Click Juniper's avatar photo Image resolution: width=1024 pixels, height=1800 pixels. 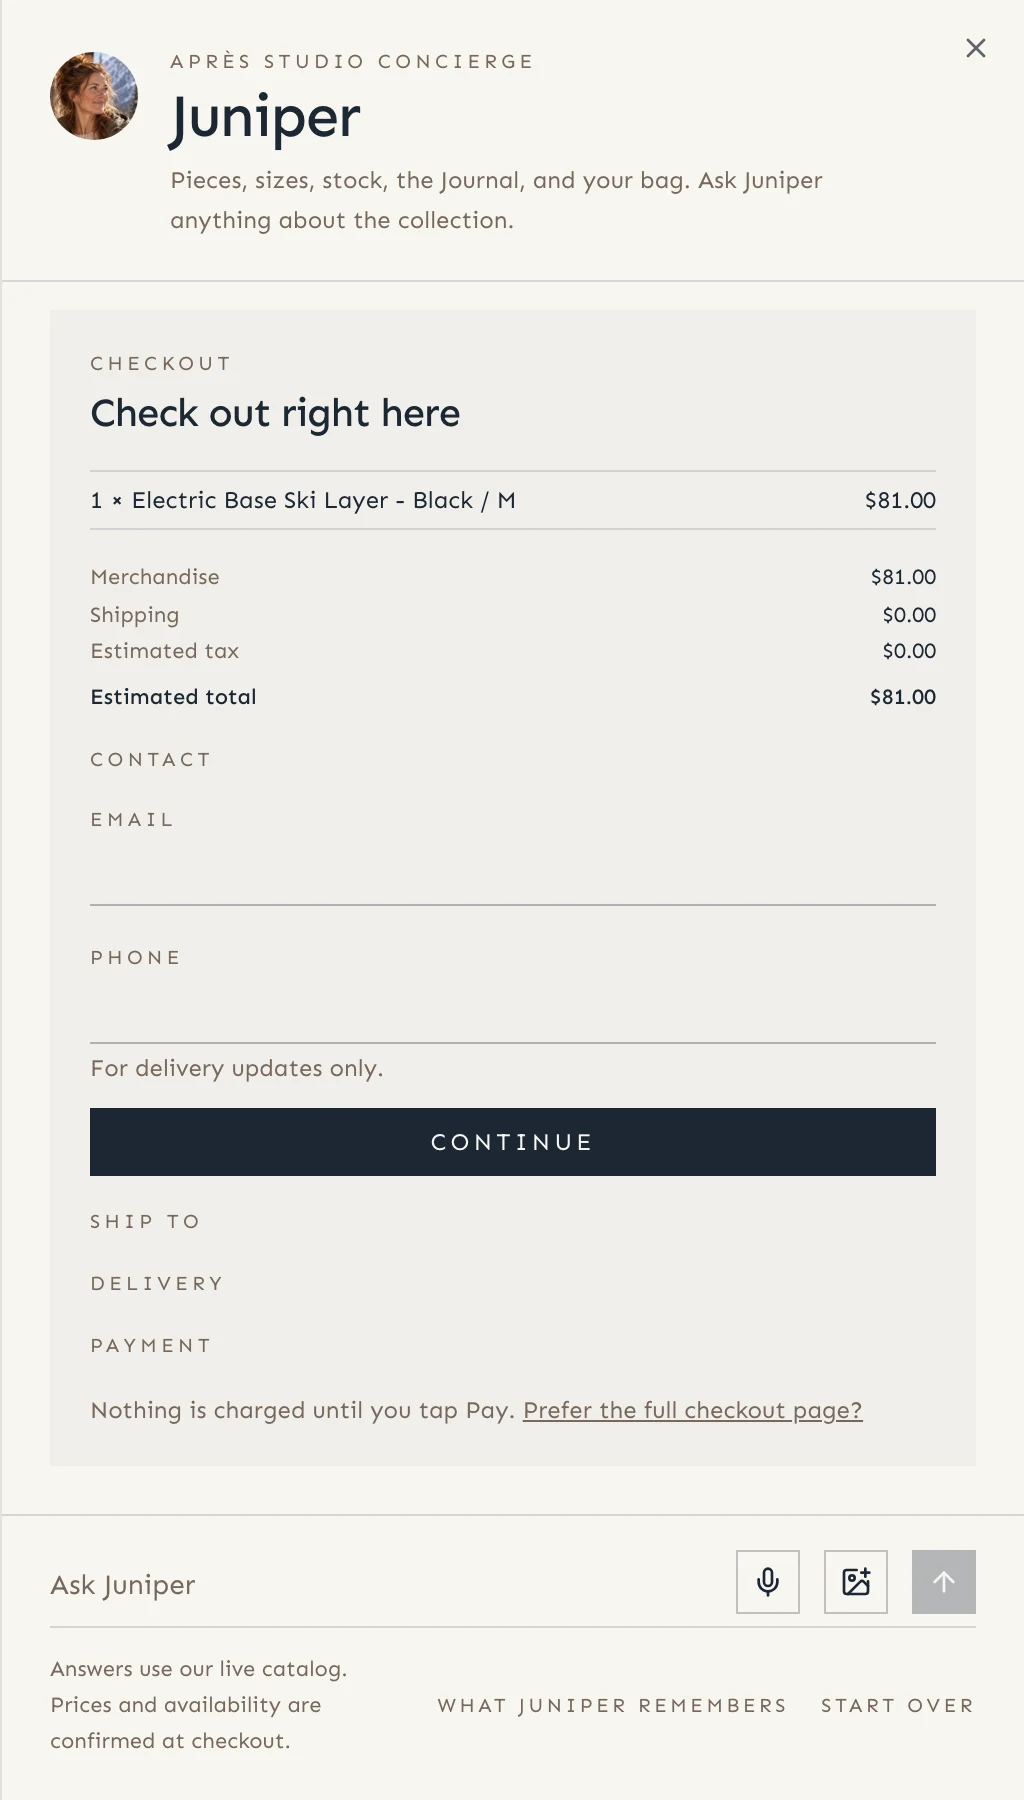[x=94, y=96]
